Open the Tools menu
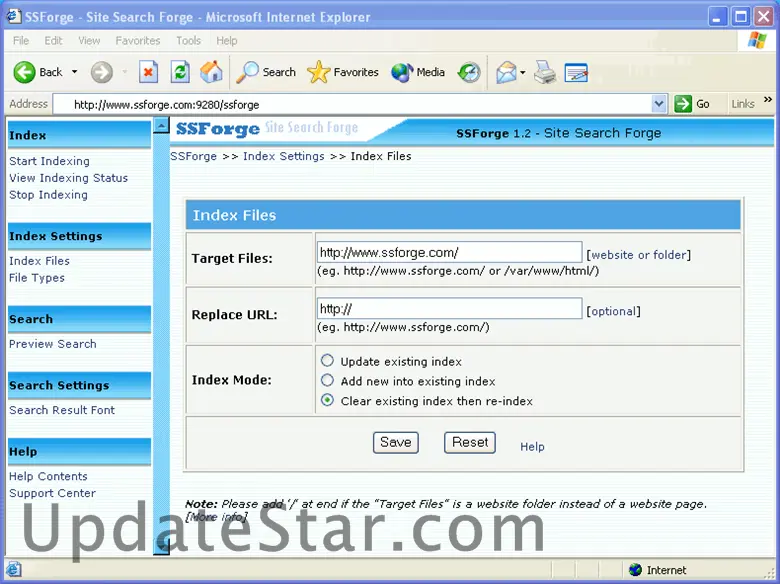 click(x=189, y=41)
